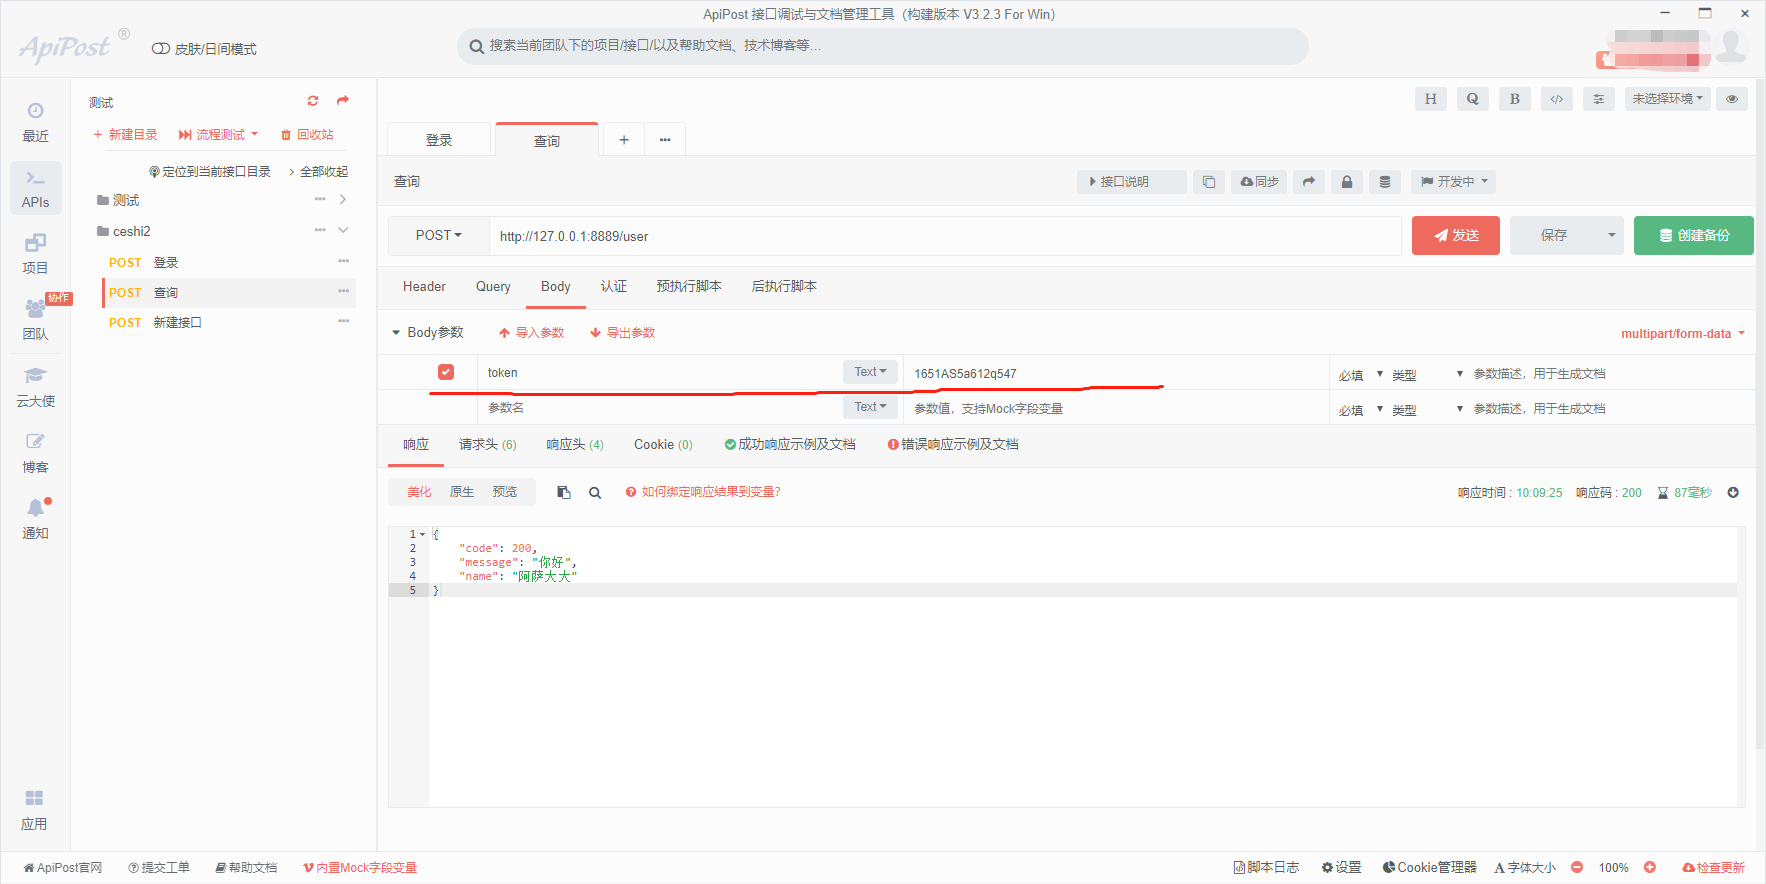Click 如何绑定响应结果到变量? help link
This screenshot has height=884, width=1766.
(703, 492)
